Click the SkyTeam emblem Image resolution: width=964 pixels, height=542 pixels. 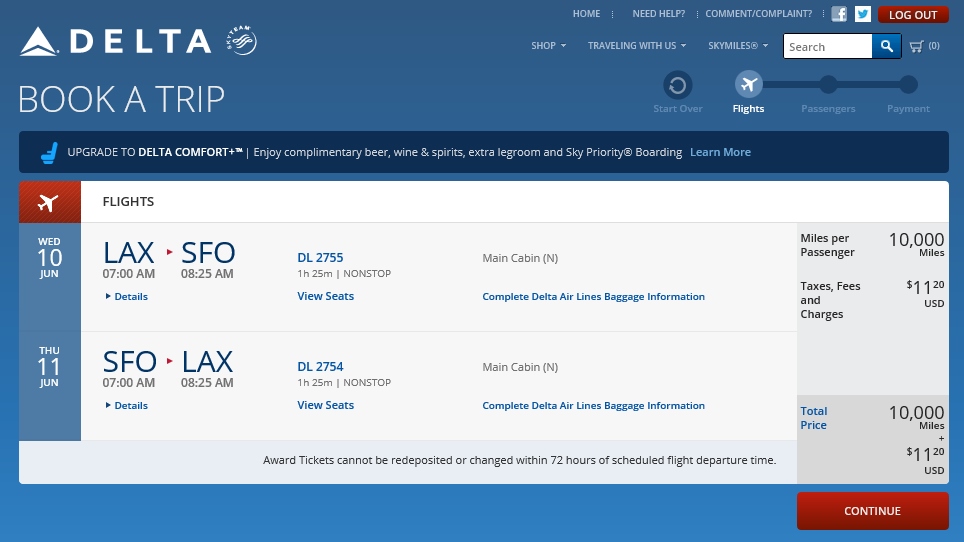coord(242,41)
